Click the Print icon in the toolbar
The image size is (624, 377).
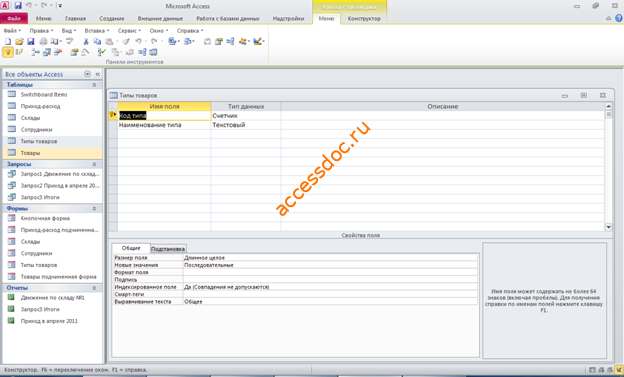tap(43, 41)
